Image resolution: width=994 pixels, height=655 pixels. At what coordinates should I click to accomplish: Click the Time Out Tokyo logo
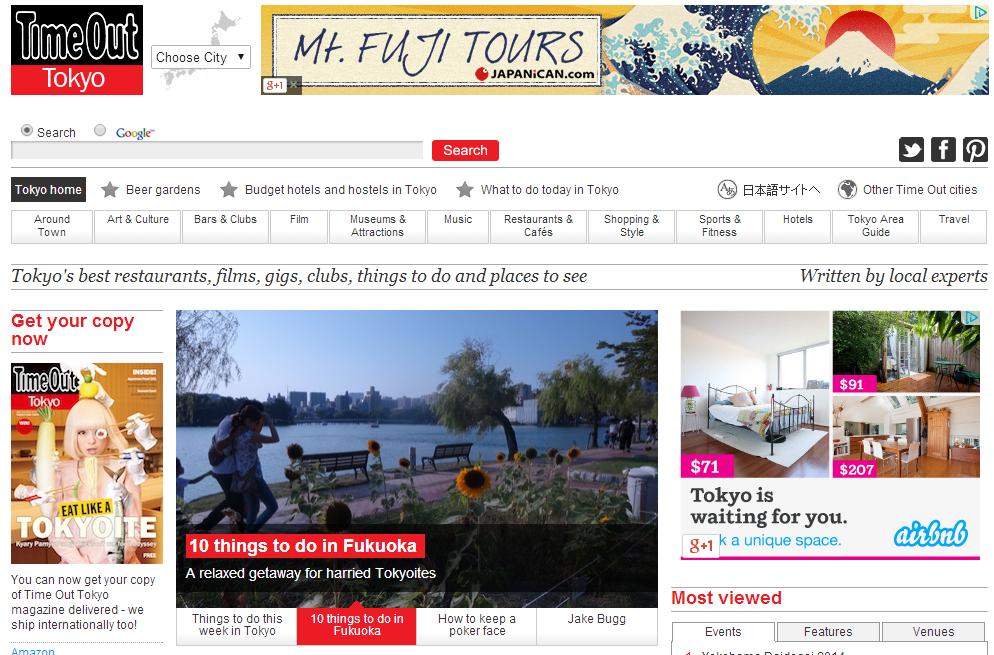click(77, 50)
